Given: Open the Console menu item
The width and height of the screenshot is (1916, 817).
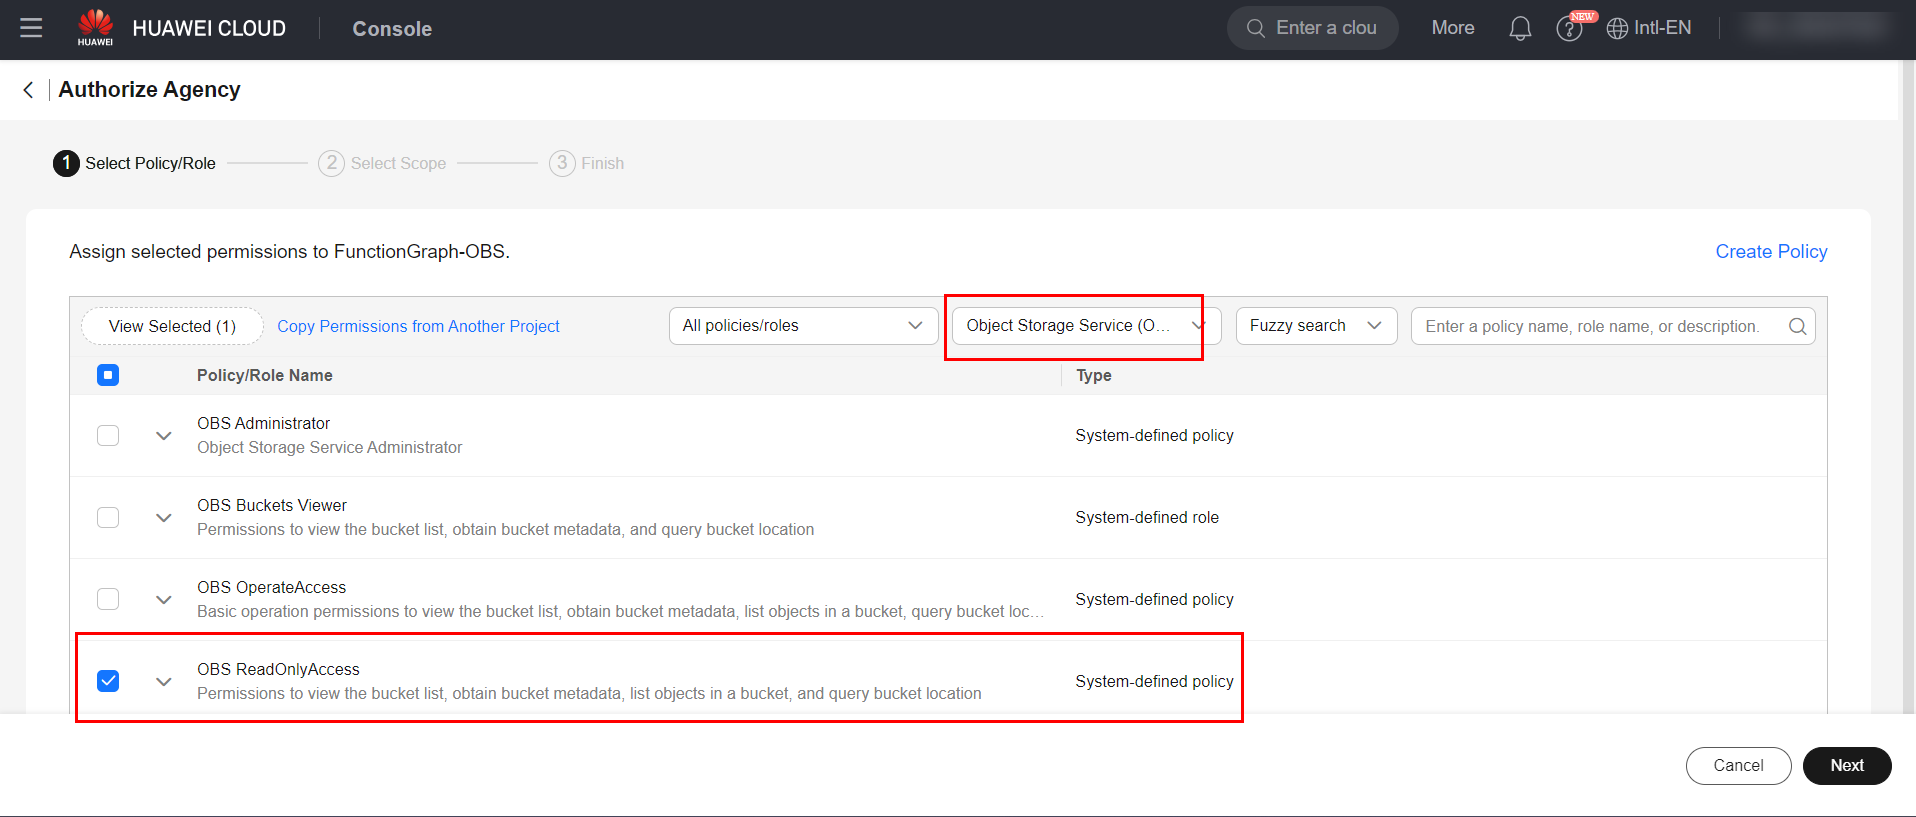Looking at the screenshot, I should pos(392,29).
